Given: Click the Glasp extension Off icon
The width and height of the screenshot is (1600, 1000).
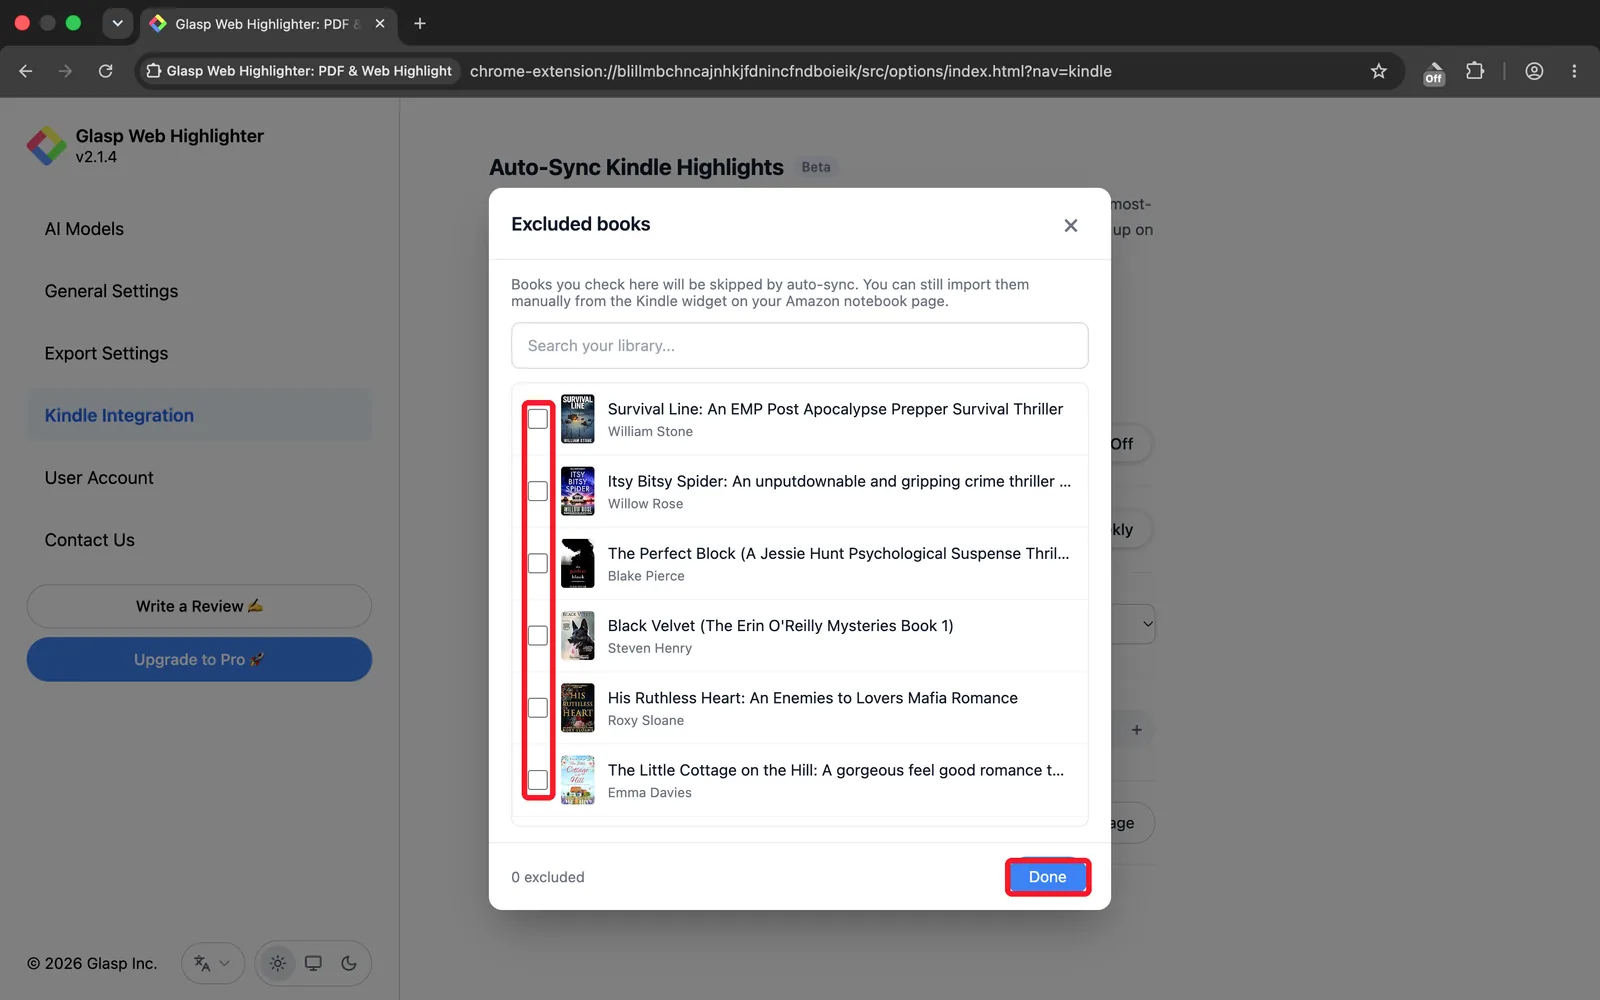Looking at the screenshot, I should coord(1434,73).
